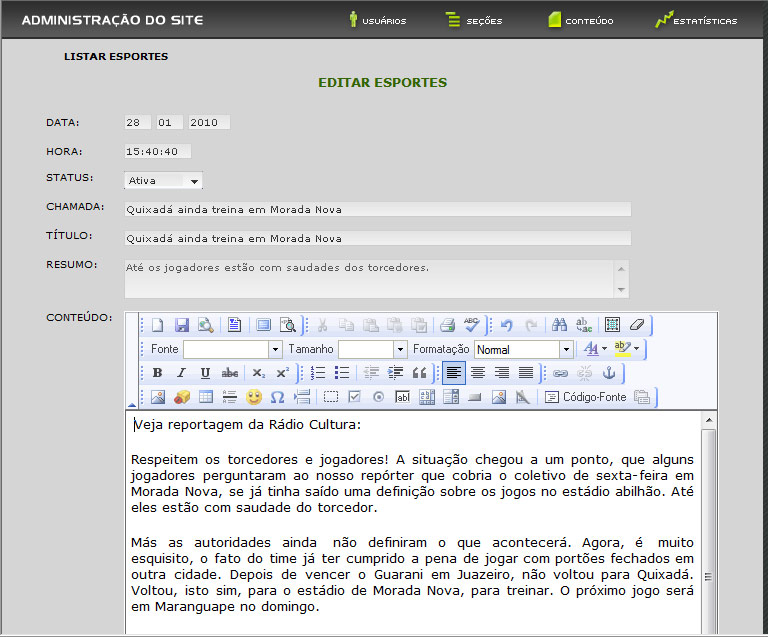Open the Preview icon with magnifier
The width and height of the screenshot is (768, 637).
(x=206, y=325)
